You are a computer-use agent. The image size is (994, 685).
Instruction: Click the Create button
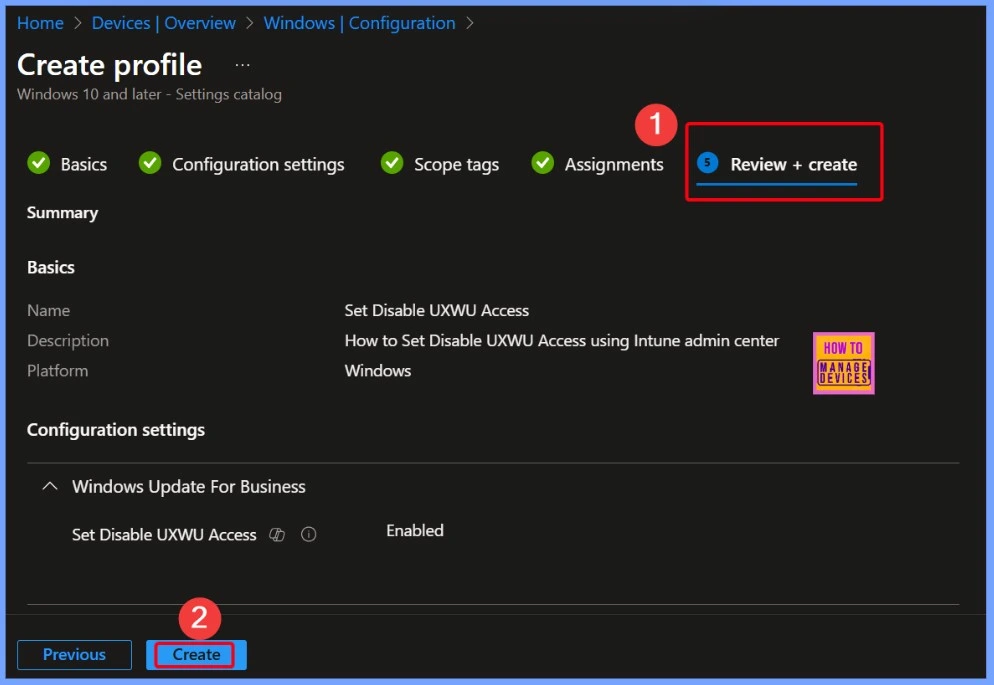point(197,655)
